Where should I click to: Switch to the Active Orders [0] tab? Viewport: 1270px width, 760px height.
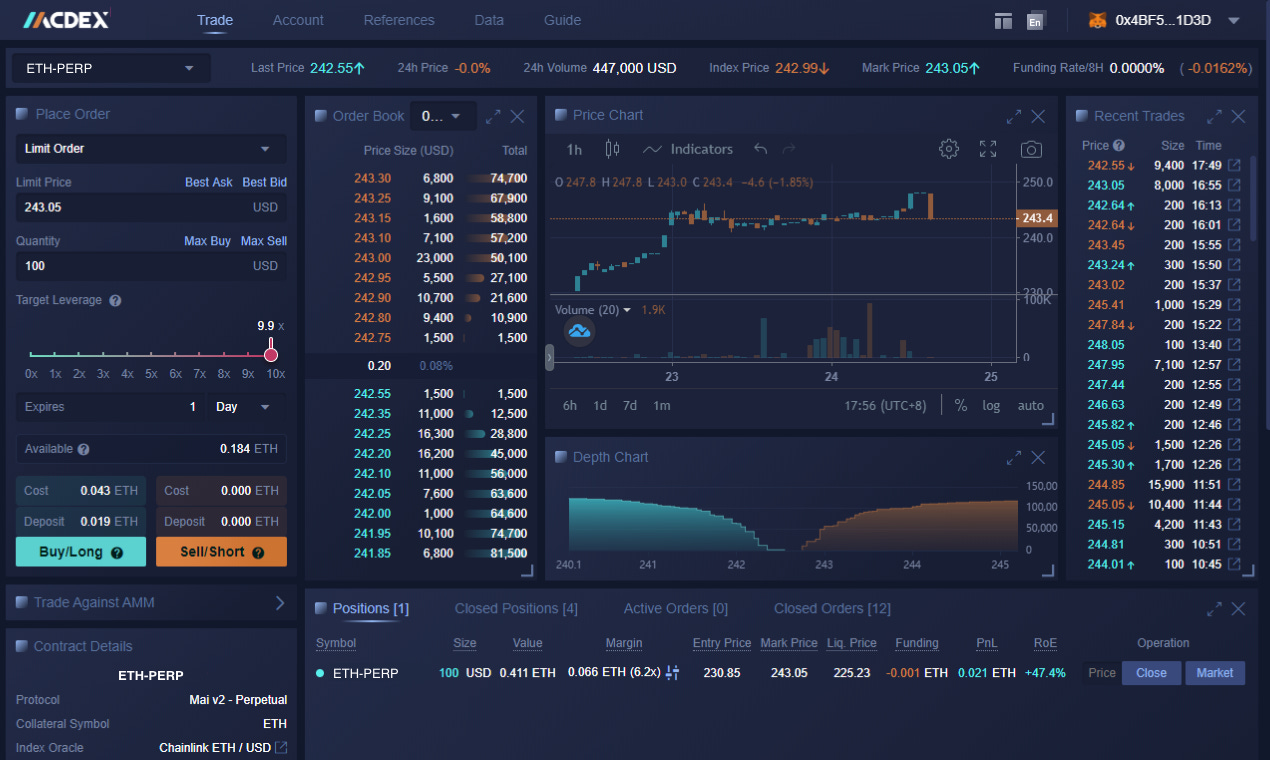(676, 608)
